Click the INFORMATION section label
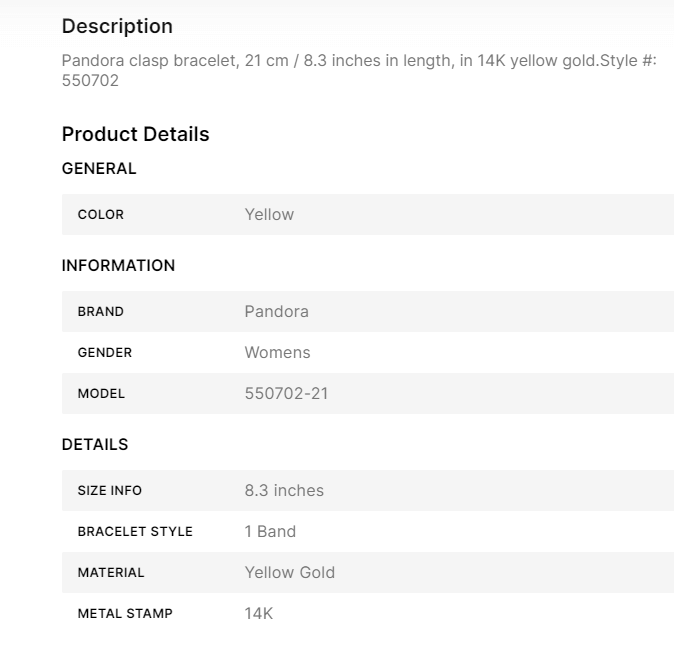This screenshot has width=674, height=648. pyautogui.click(x=118, y=266)
